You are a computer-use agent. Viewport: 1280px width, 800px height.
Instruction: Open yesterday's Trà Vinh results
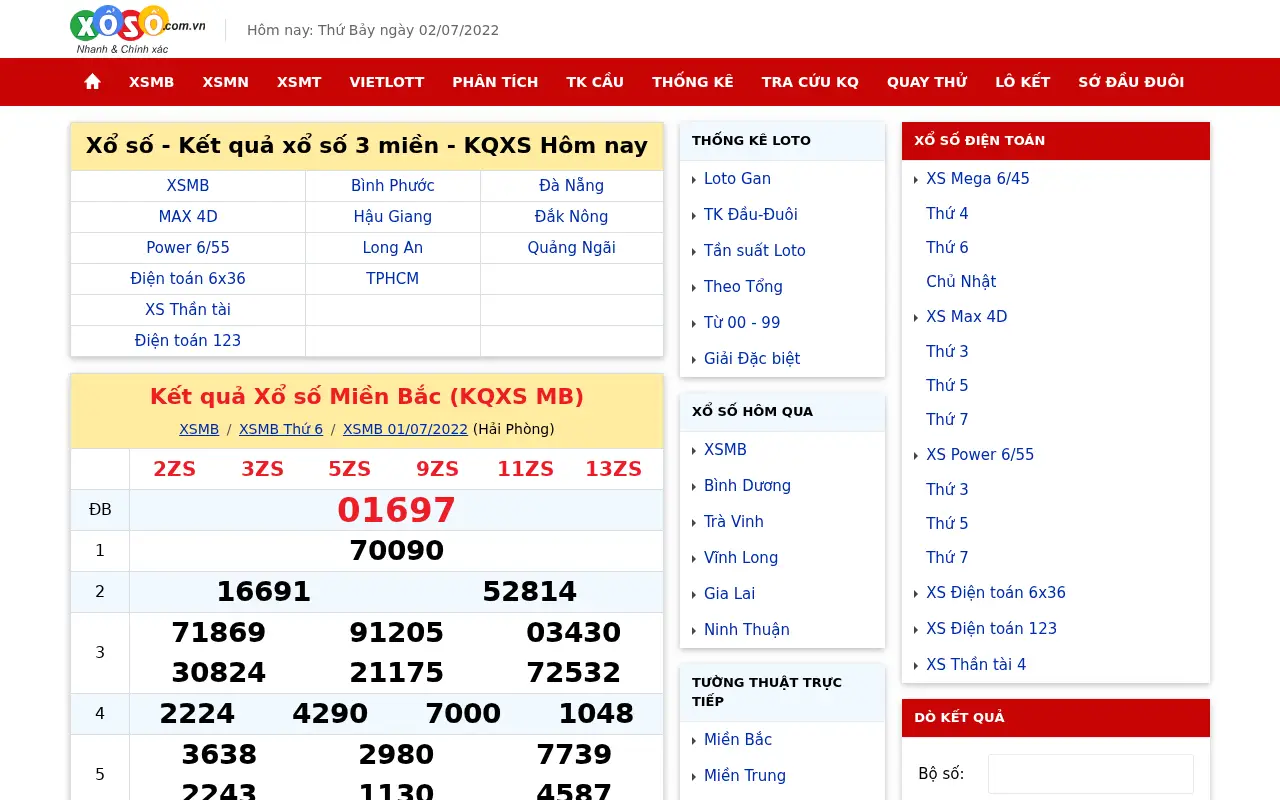coord(733,522)
